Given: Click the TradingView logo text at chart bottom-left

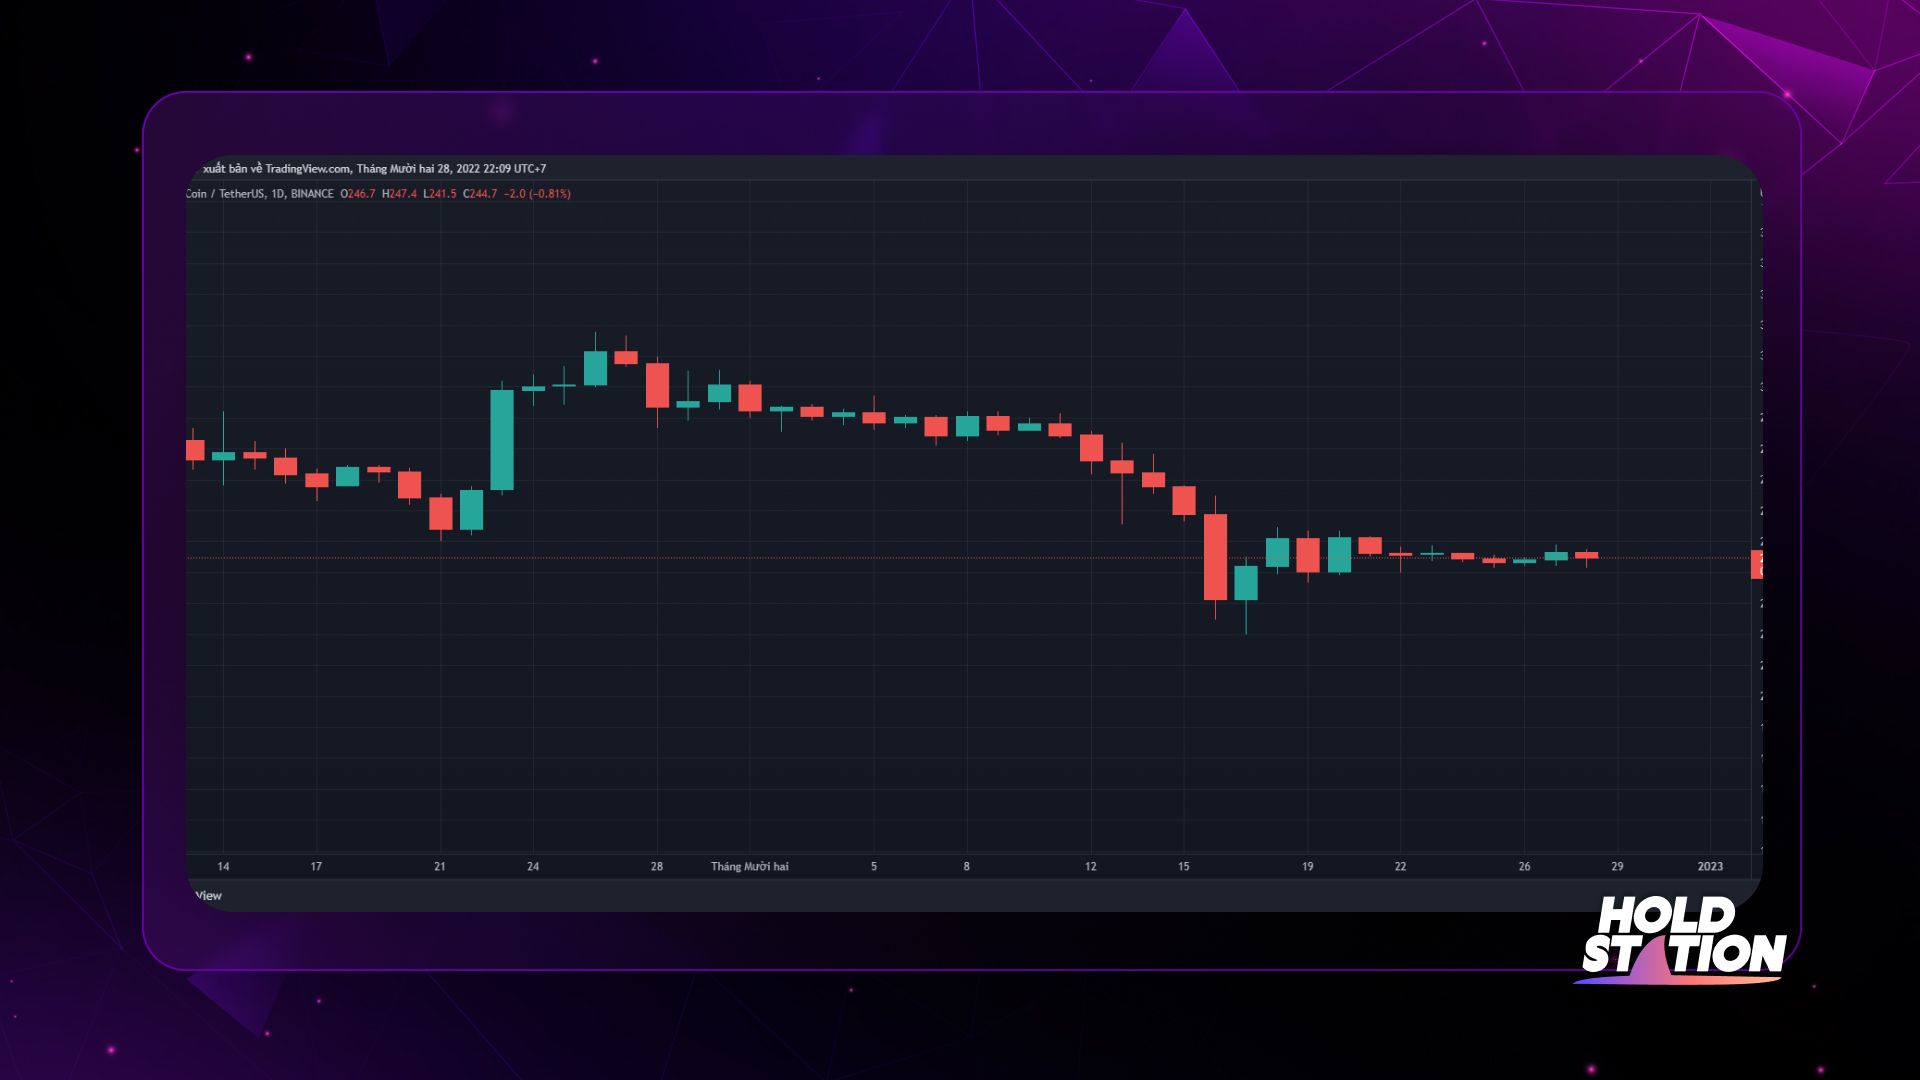Looking at the screenshot, I should 208,896.
